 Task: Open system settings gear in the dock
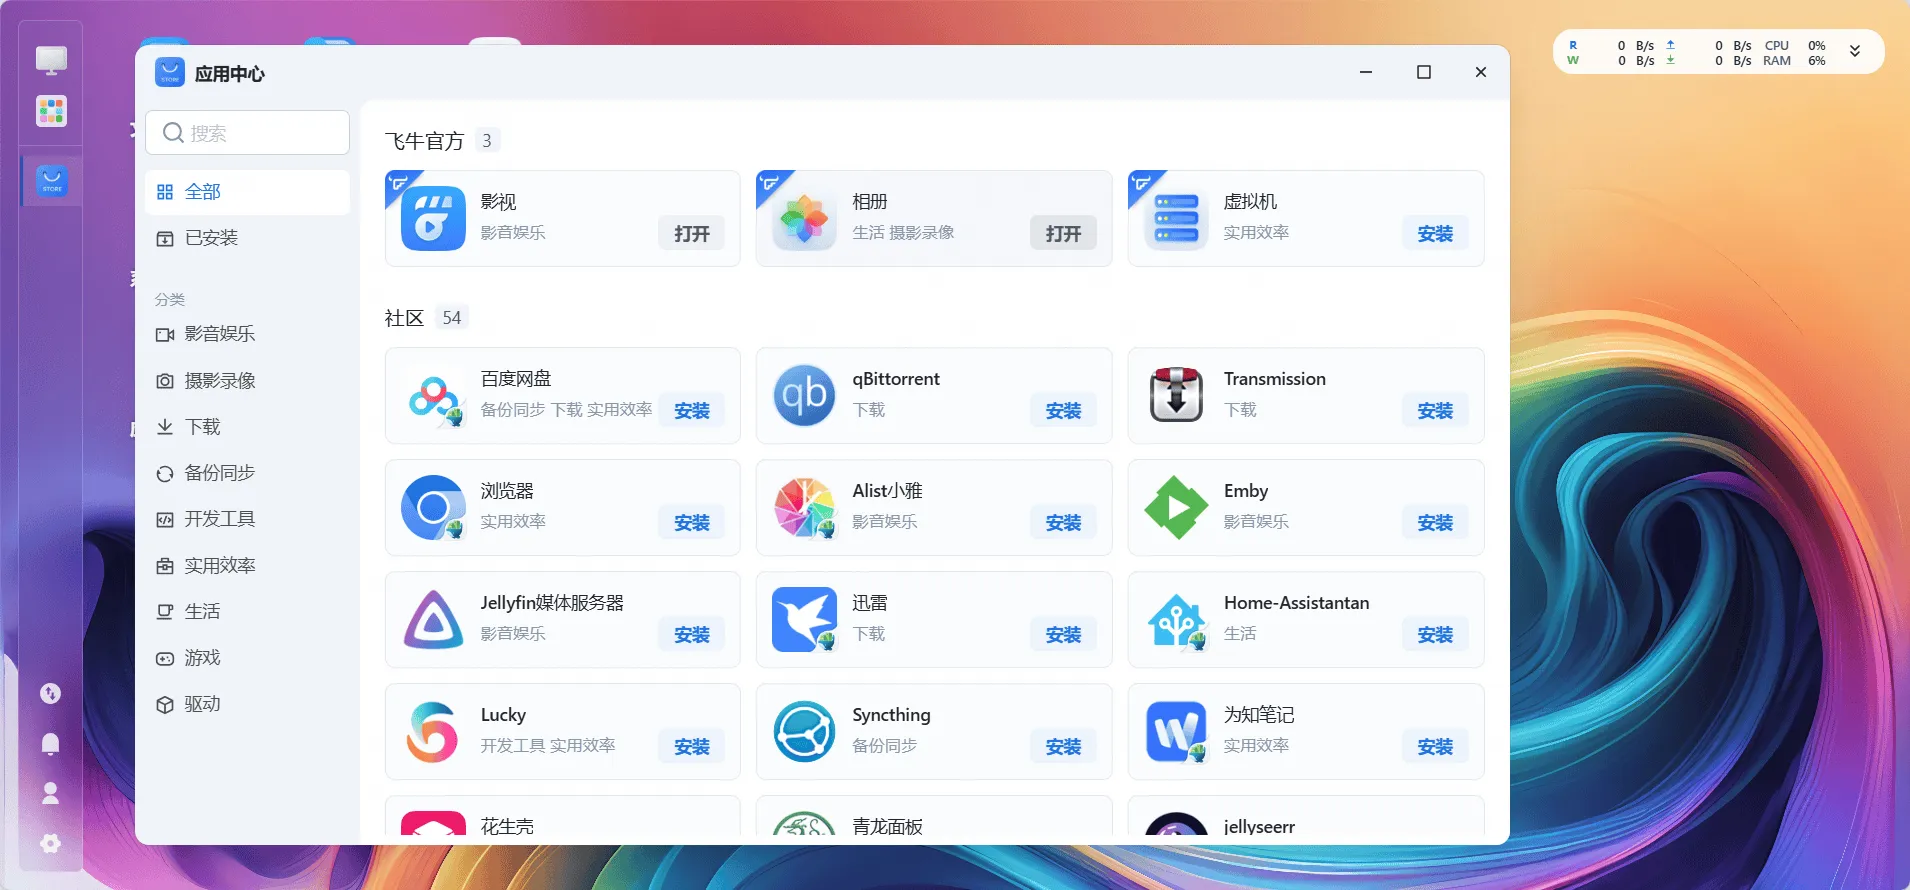[x=50, y=843]
